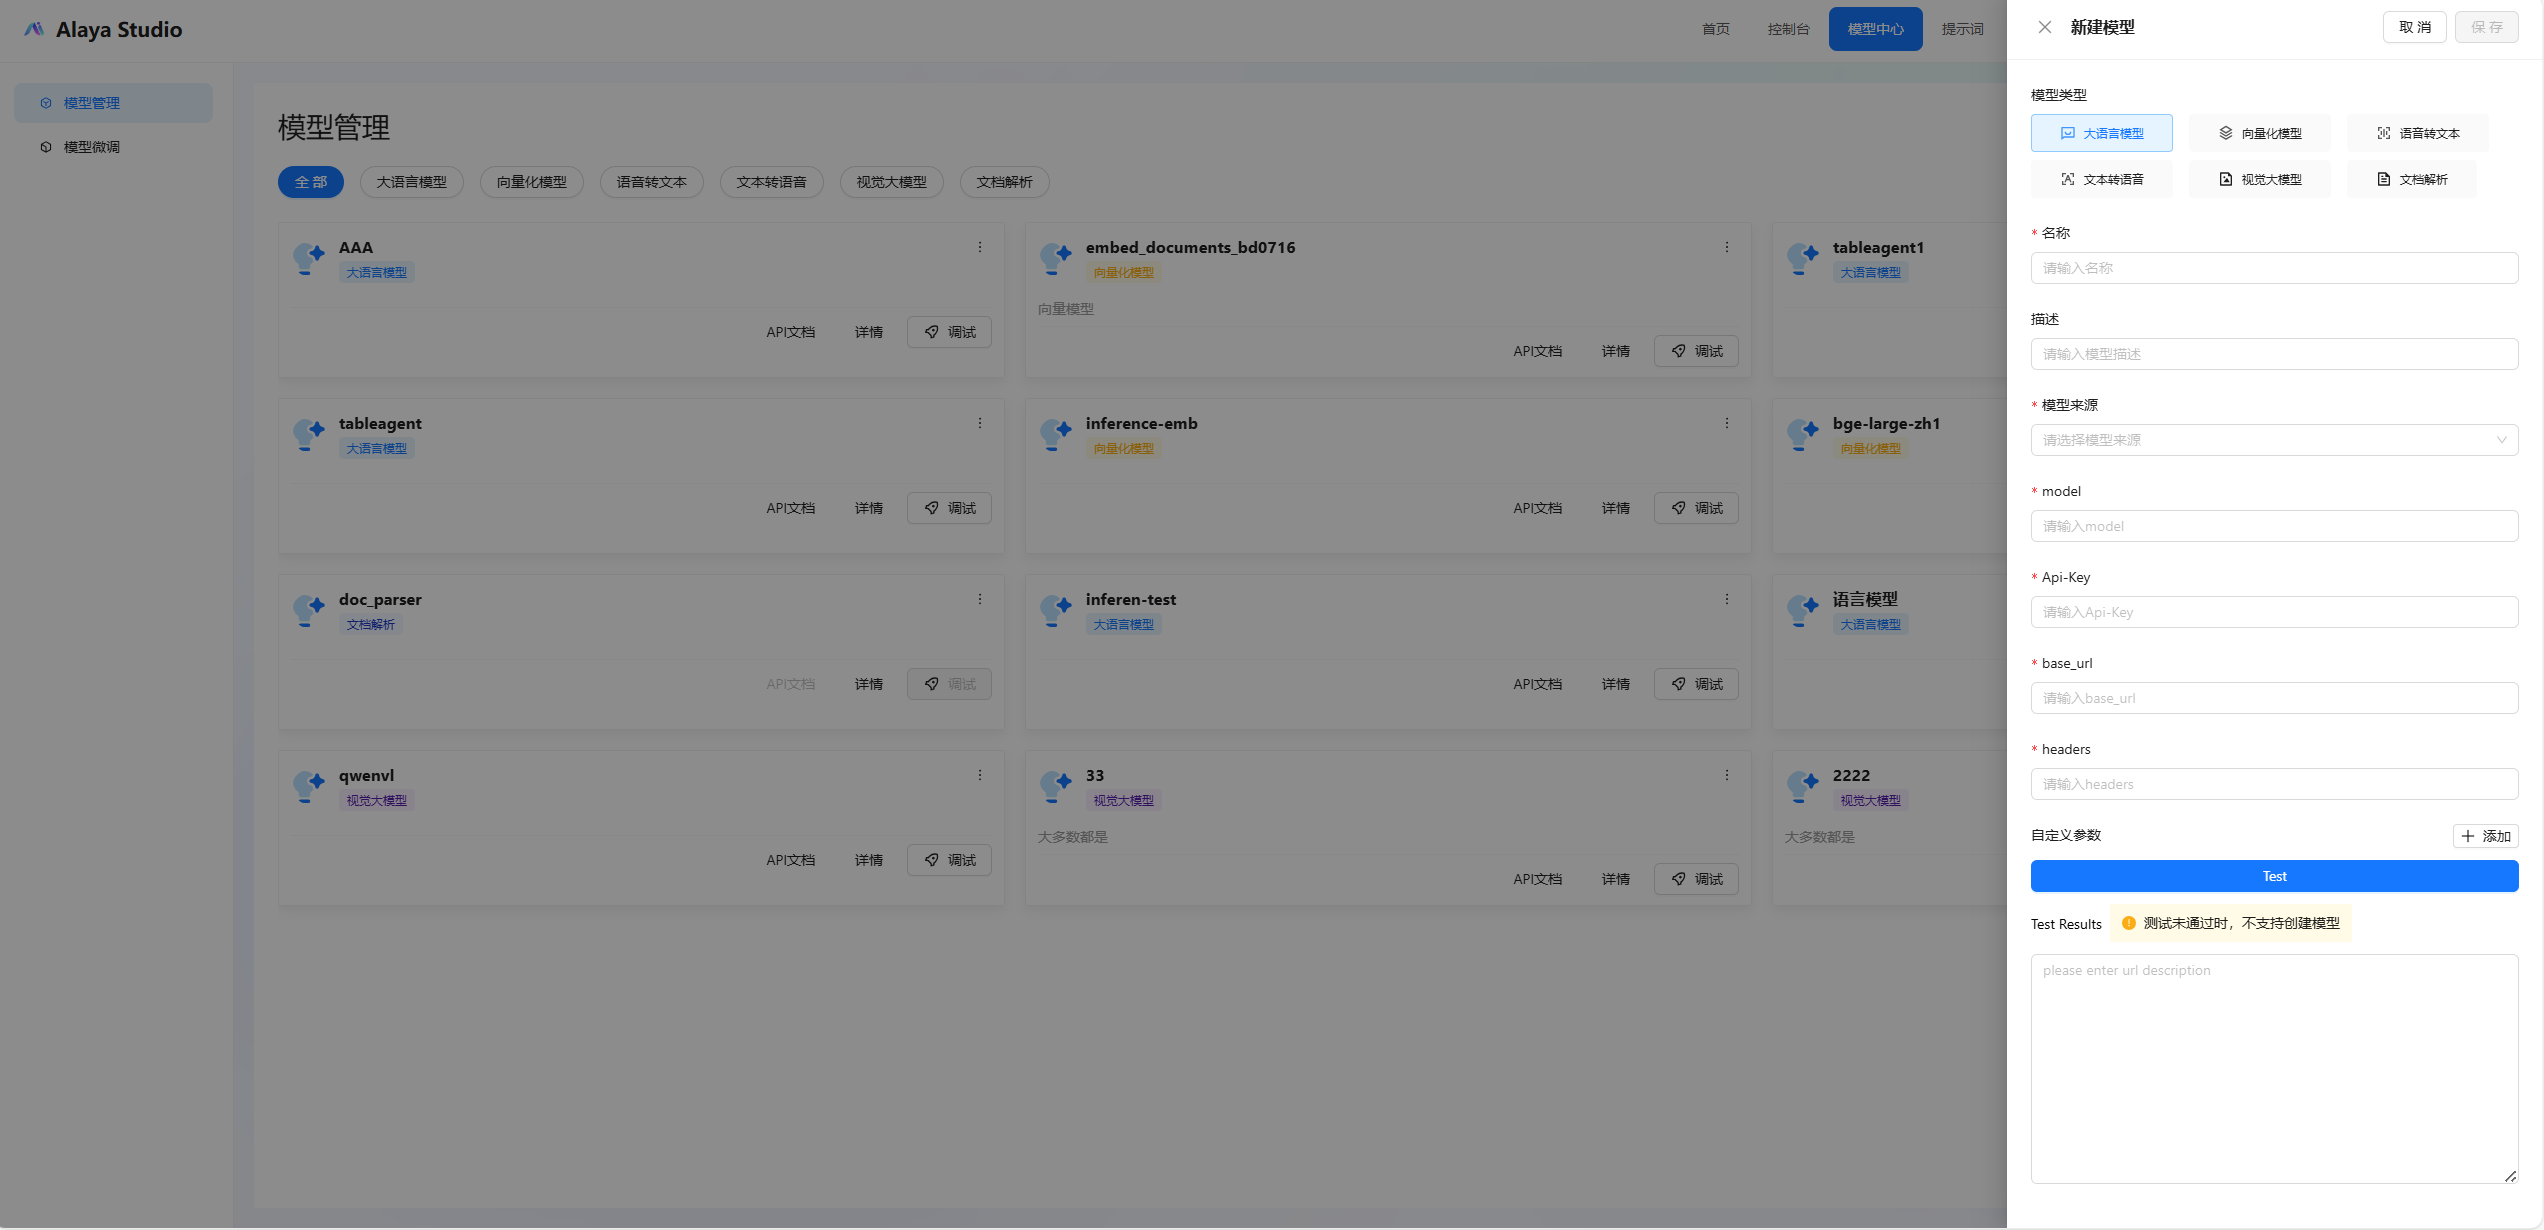Select 文档解析 model type option
The image size is (2544, 1230).
pos(2411,179)
